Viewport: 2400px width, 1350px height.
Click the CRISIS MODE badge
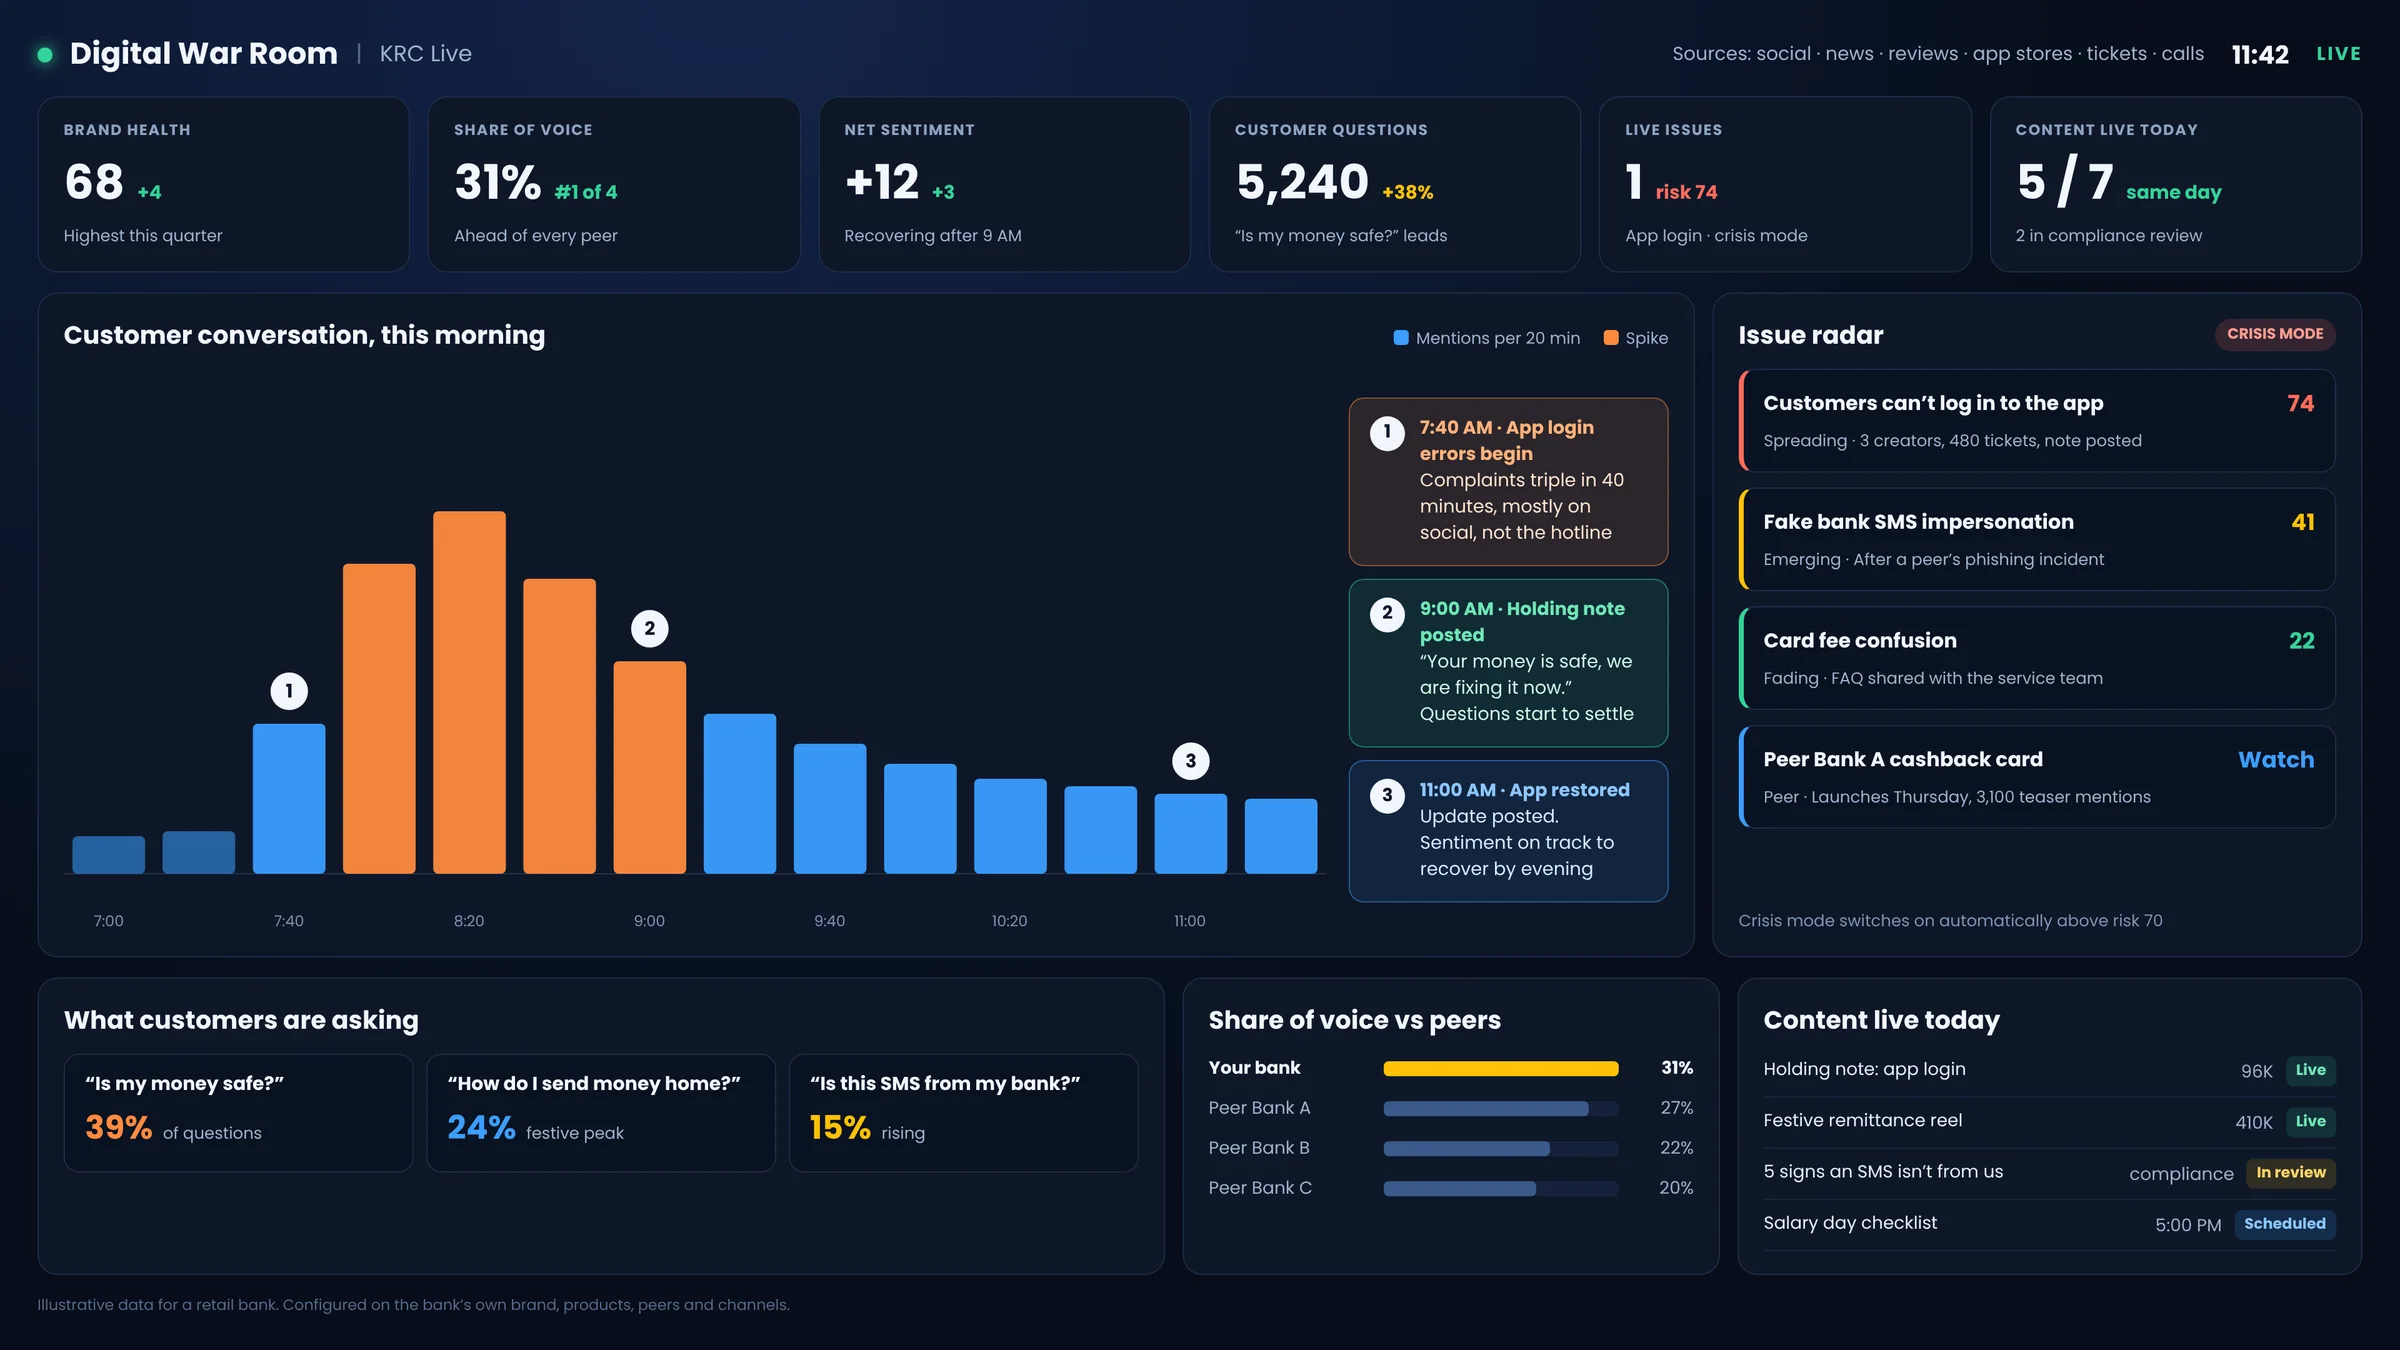[x=2275, y=334]
